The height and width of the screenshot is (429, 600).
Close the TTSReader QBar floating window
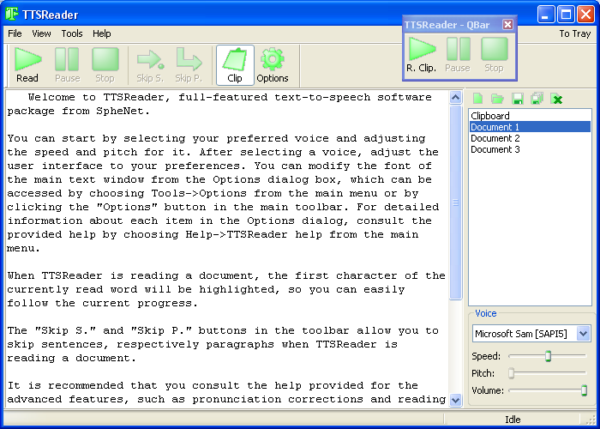pos(507,25)
